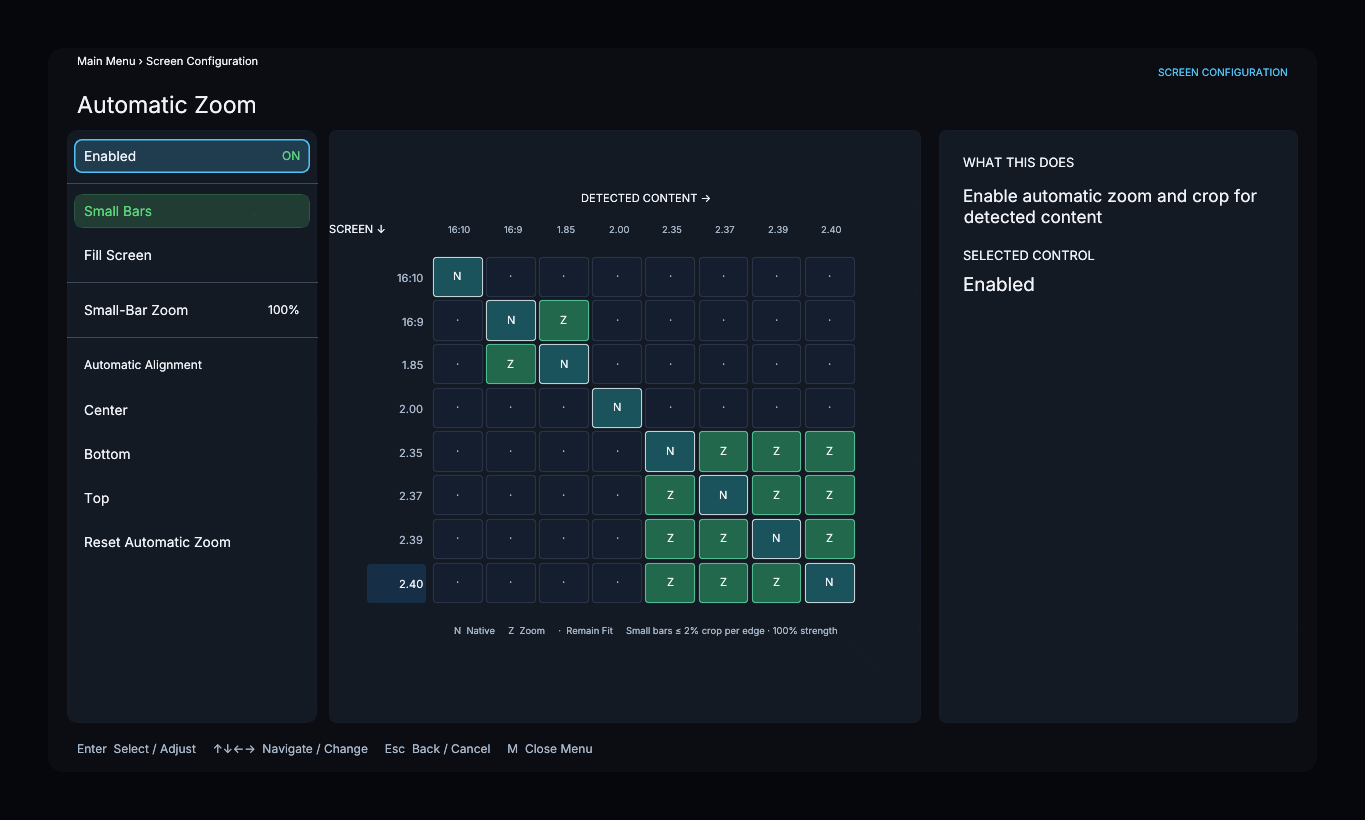Select Zoom cell for 1.85 screen, 16:9 content
The height and width of the screenshot is (820, 1365).
(x=511, y=364)
